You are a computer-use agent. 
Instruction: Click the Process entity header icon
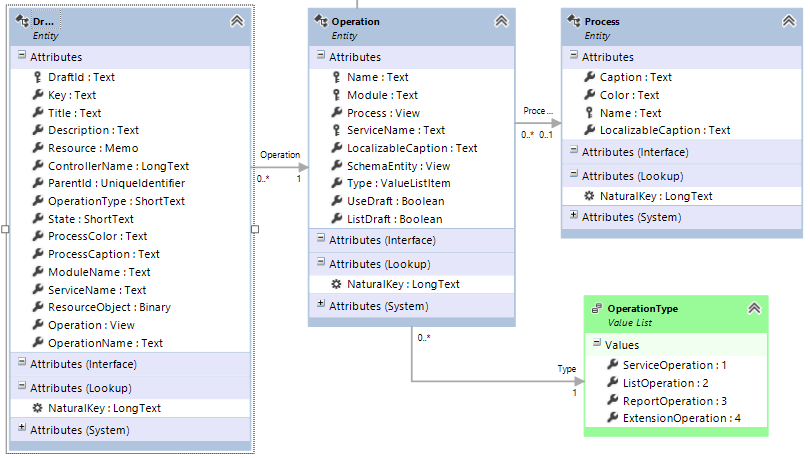tap(573, 21)
